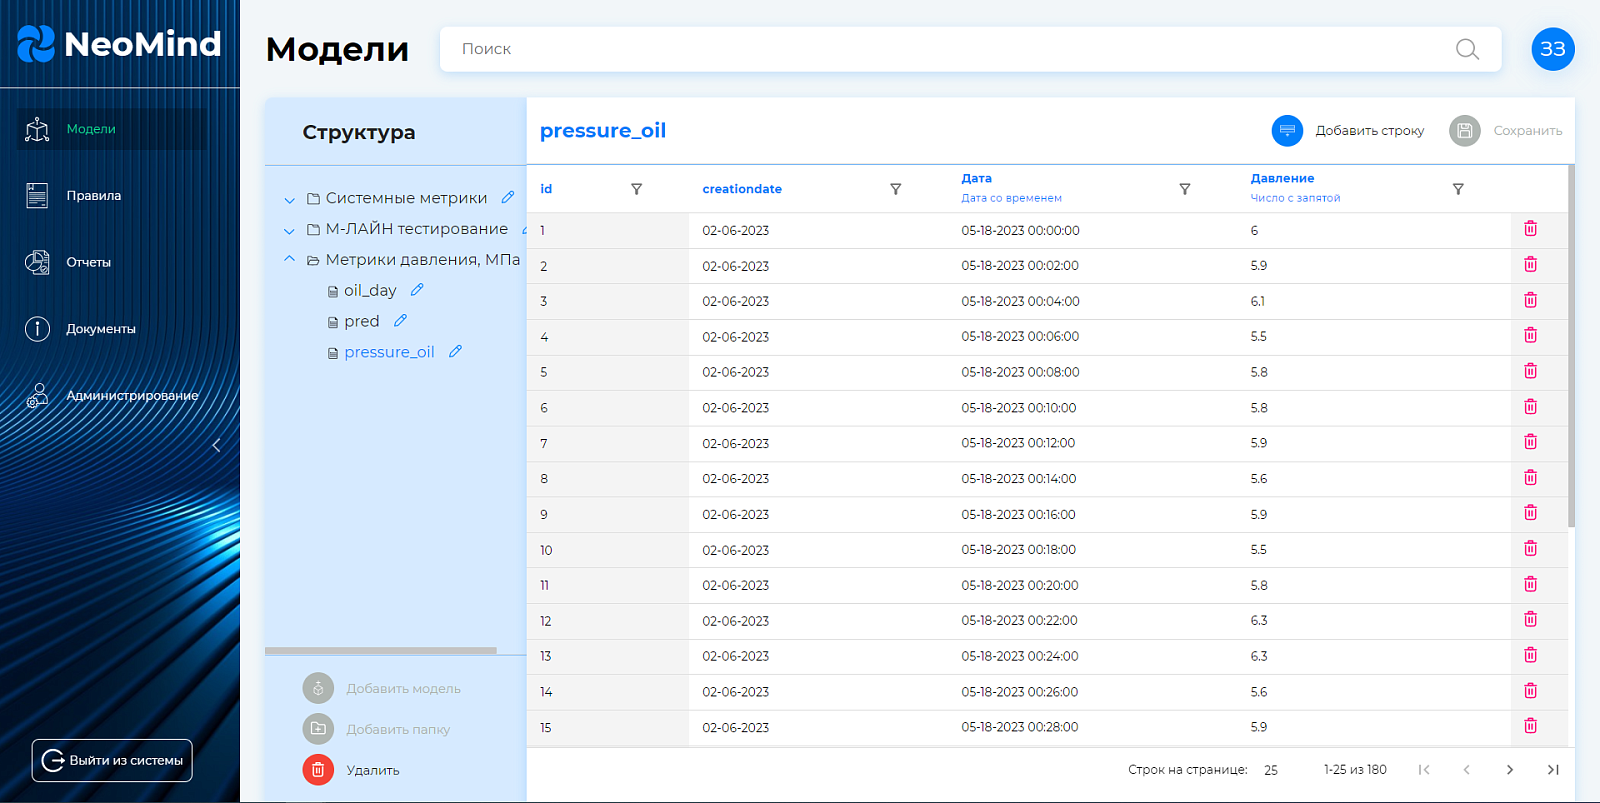Viewport: 1600px width, 803px height.
Task: Collapse the left sidebar with the arrow
Action: click(x=216, y=446)
